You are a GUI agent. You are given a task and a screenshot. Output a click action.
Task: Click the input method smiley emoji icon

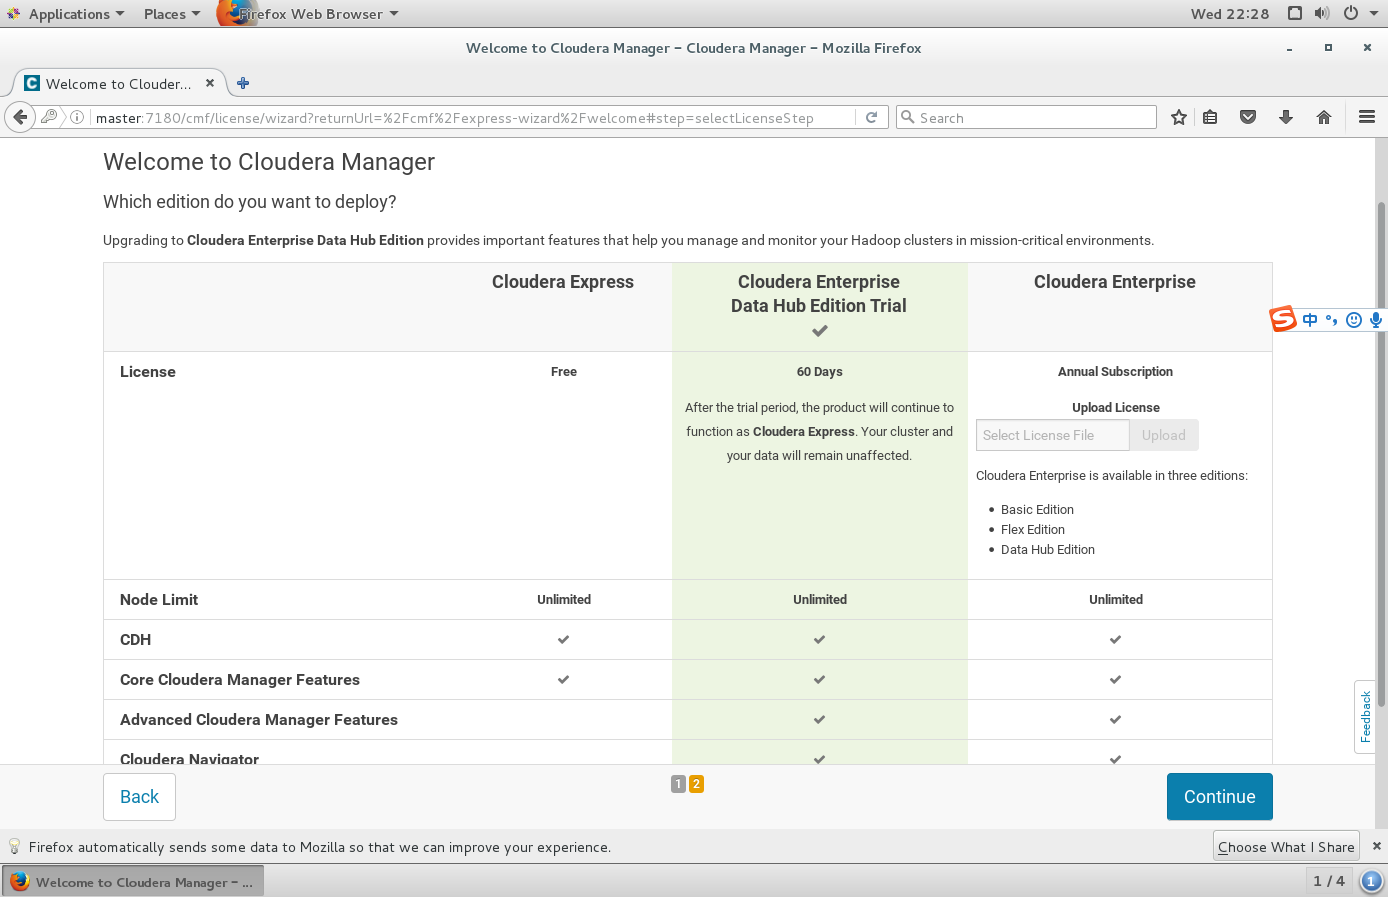(1354, 320)
